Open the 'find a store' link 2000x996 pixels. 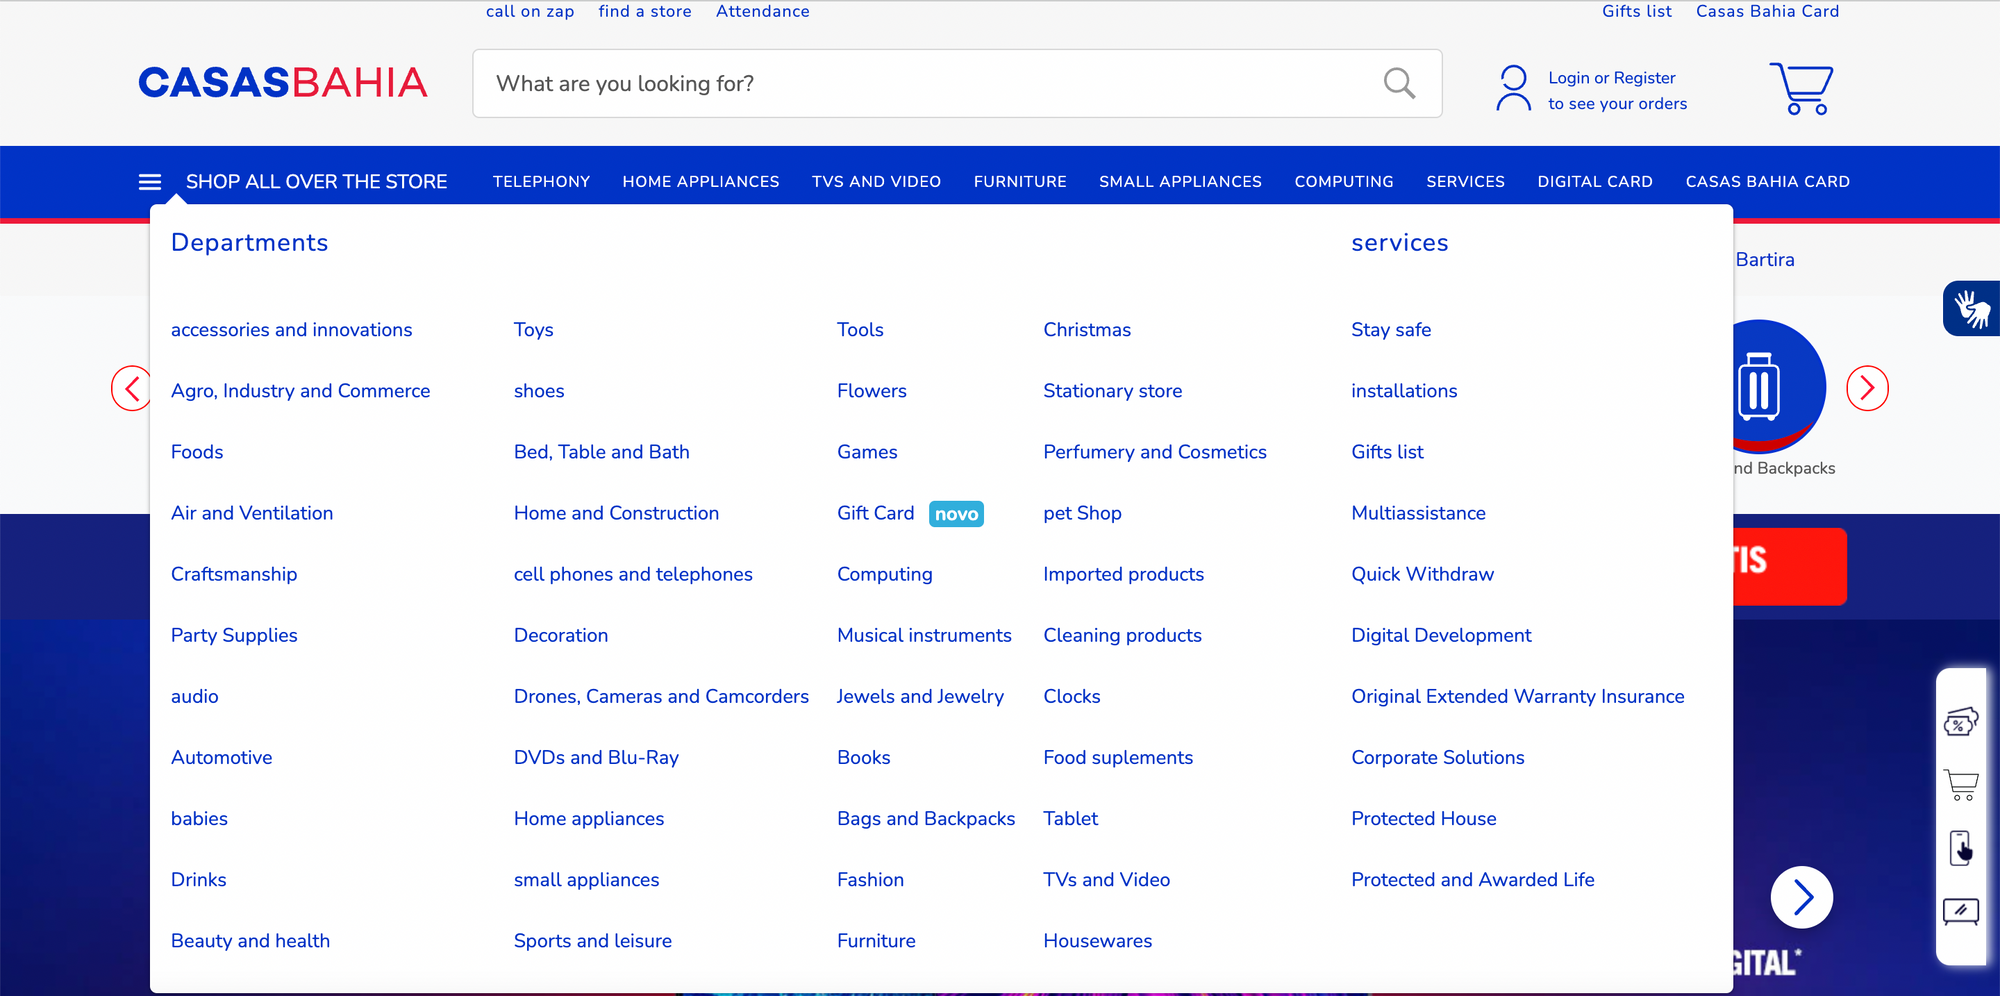645,11
